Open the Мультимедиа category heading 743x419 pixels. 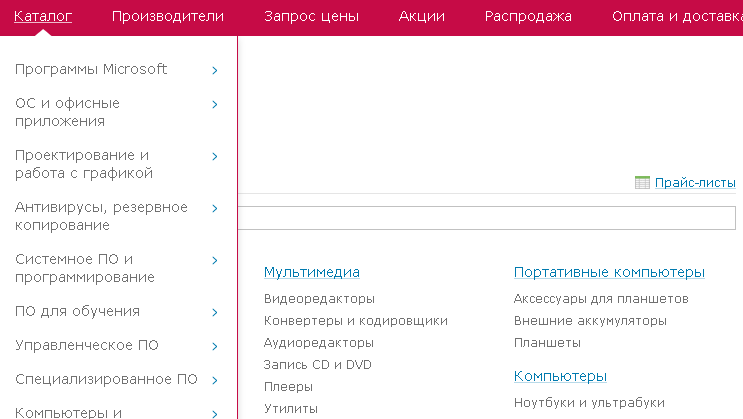[311, 272]
